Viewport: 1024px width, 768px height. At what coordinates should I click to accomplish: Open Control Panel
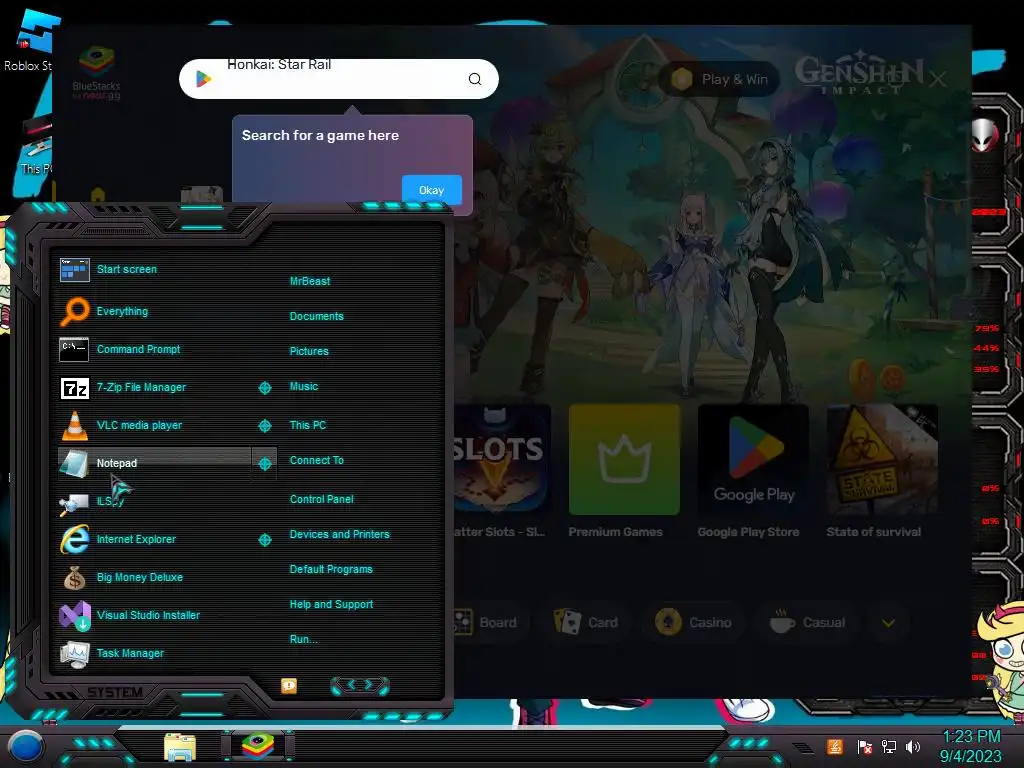321,499
